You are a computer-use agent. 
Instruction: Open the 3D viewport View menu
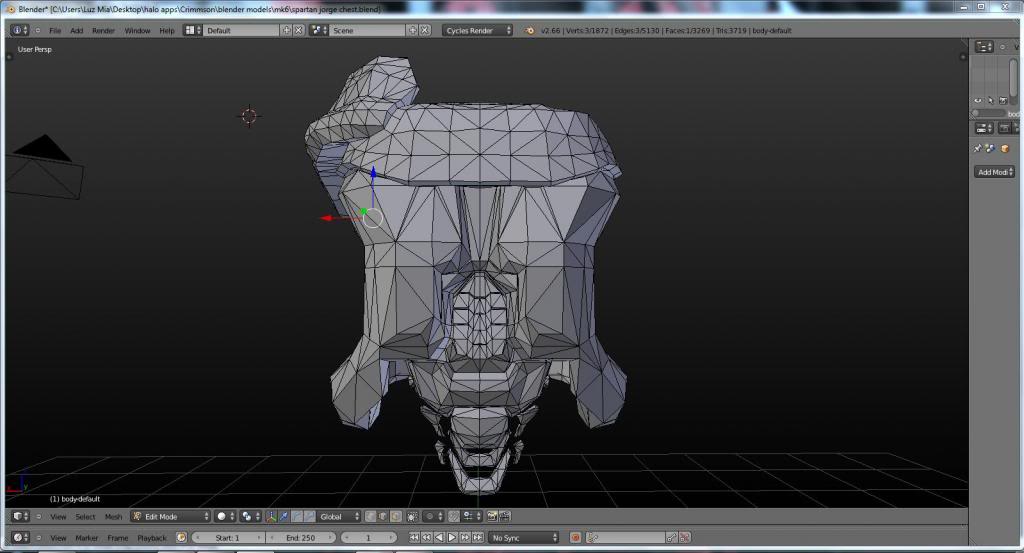pos(58,516)
